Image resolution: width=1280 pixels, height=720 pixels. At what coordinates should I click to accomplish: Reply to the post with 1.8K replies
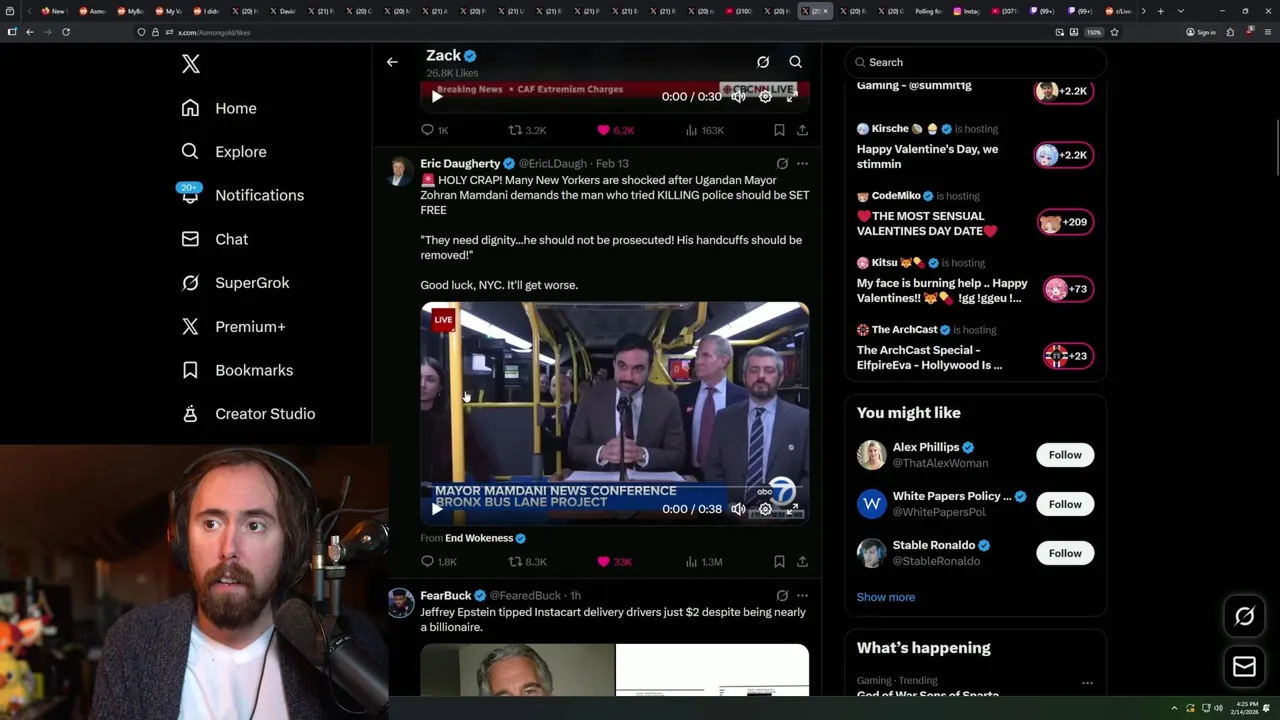(x=438, y=562)
